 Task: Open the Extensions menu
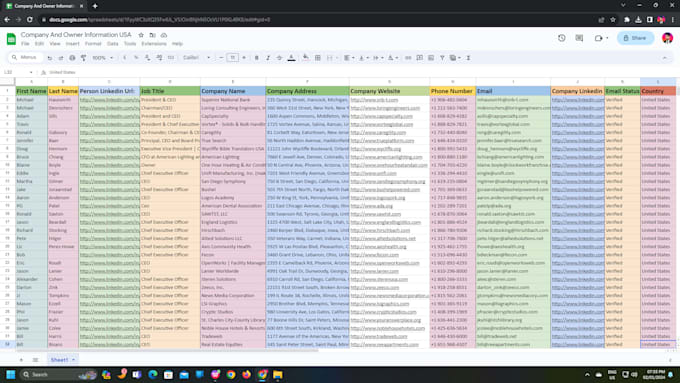click(x=154, y=44)
